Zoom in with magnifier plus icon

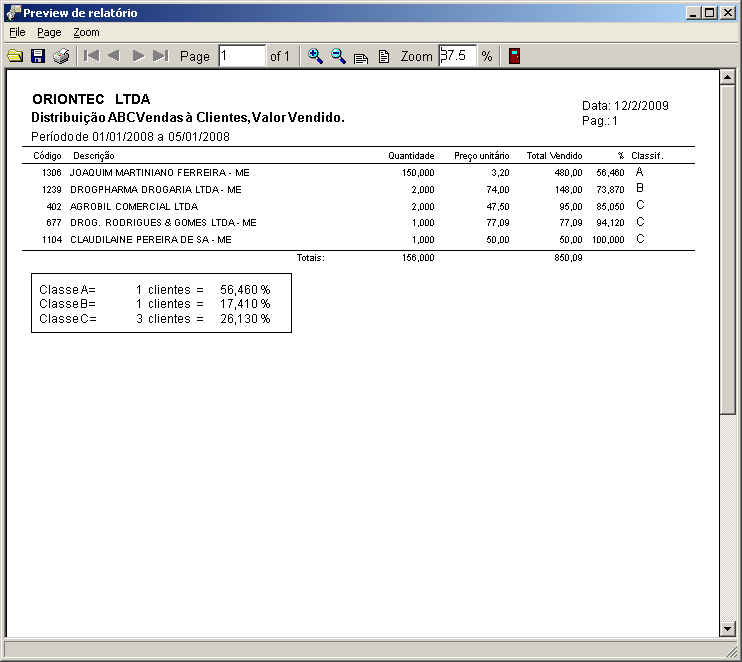pyautogui.click(x=315, y=56)
